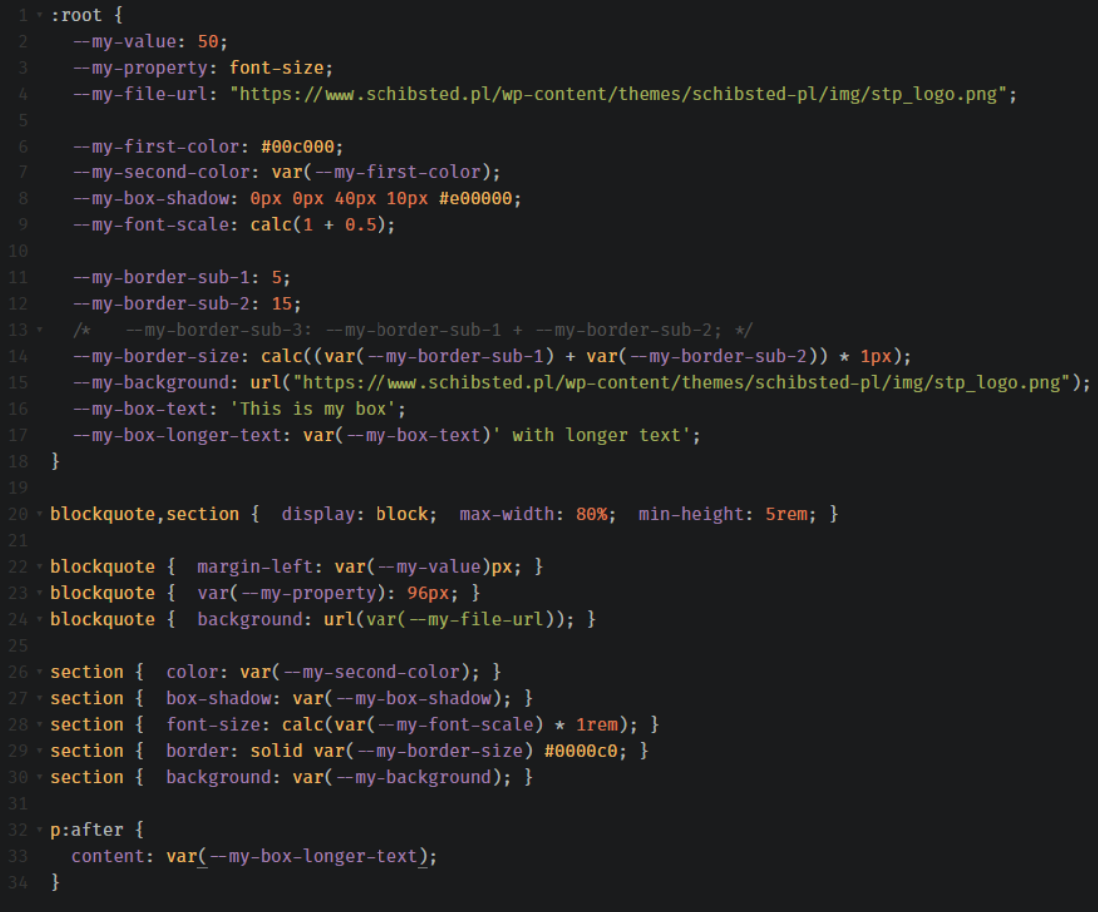
Task: Collapse the :root block fold arrow on line 1
Action: point(39,15)
